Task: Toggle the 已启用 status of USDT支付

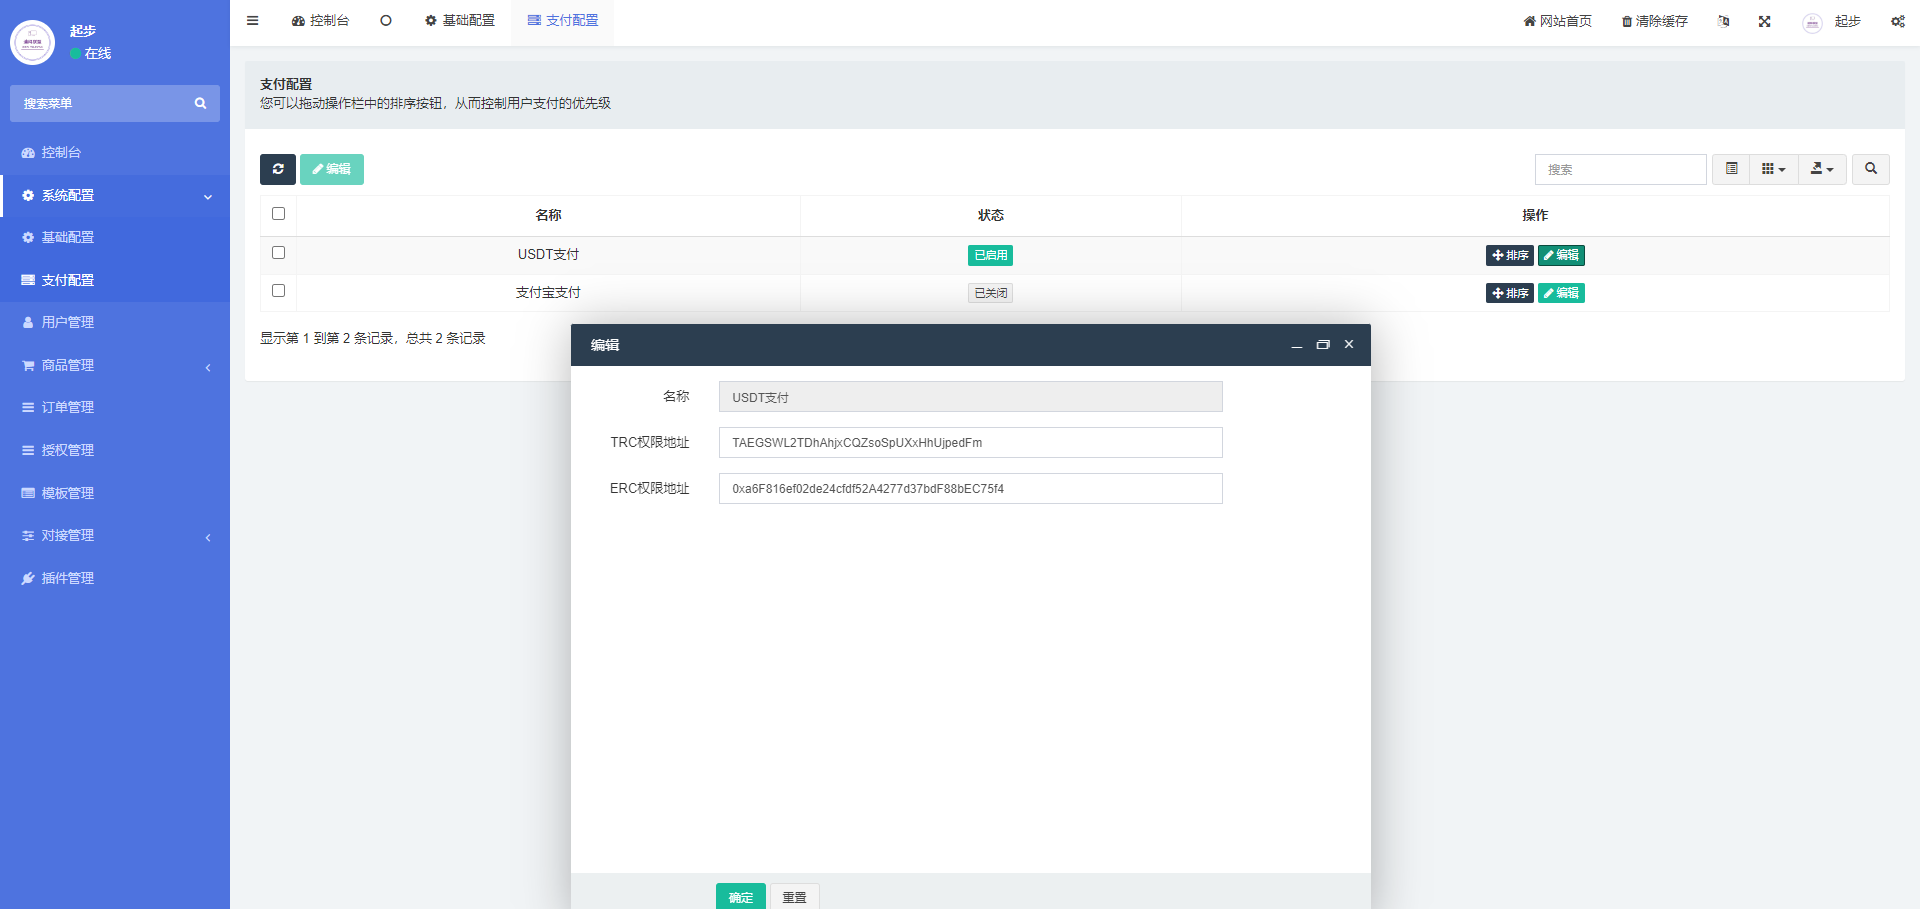Action: click(x=990, y=255)
